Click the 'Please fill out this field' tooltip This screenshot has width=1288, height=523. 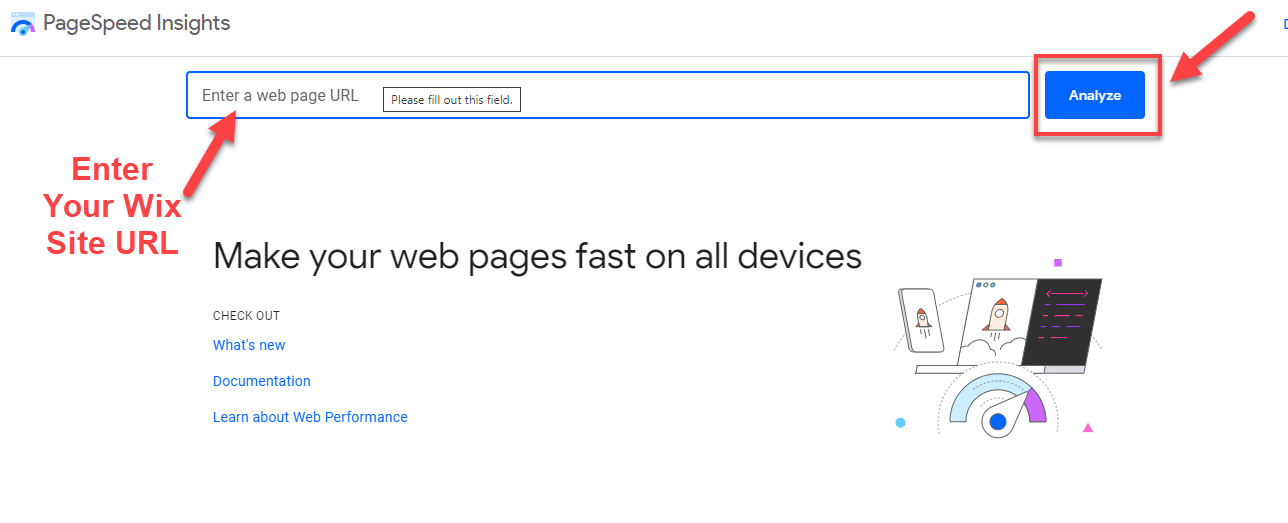[452, 100]
